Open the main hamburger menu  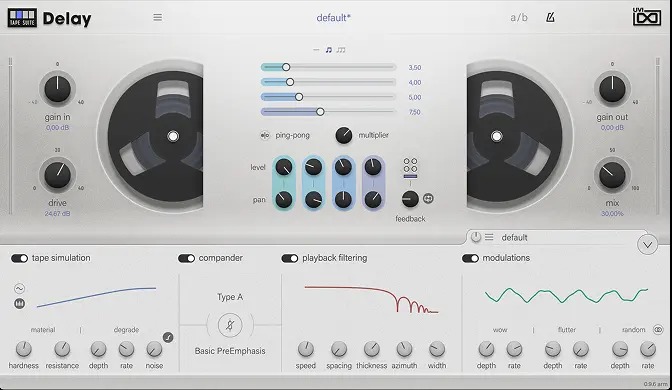coord(158,18)
